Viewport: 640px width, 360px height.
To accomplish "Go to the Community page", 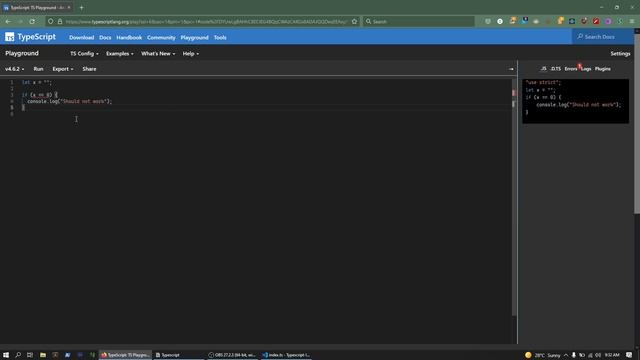I will point(161,38).
